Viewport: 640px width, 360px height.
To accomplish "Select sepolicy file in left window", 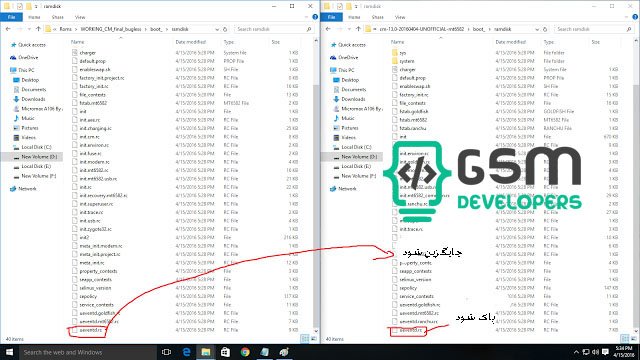I will [x=88, y=296].
